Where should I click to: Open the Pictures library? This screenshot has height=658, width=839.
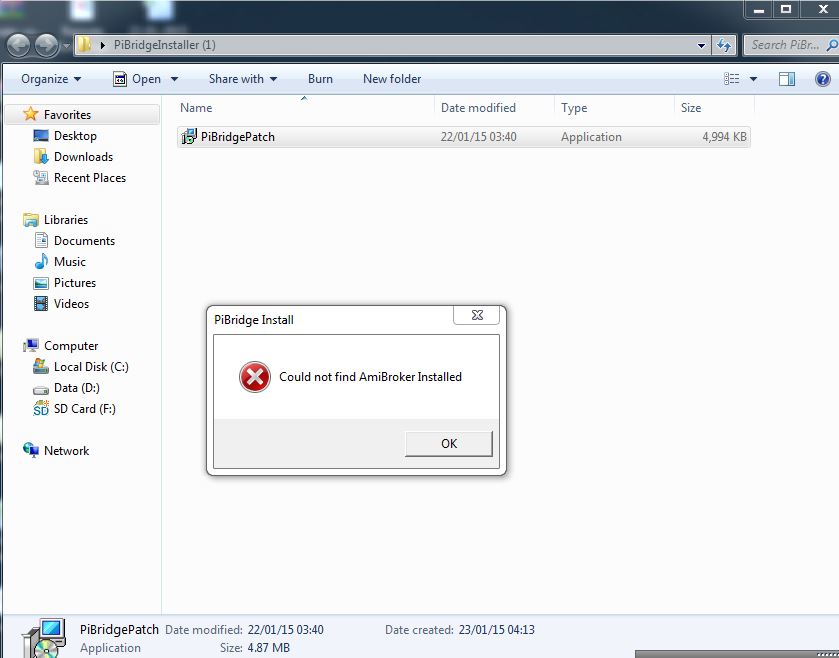(x=75, y=282)
